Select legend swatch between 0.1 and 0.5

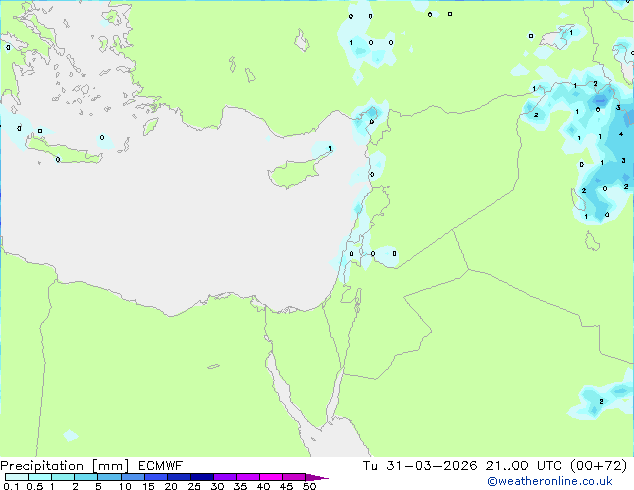(x=17, y=477)
